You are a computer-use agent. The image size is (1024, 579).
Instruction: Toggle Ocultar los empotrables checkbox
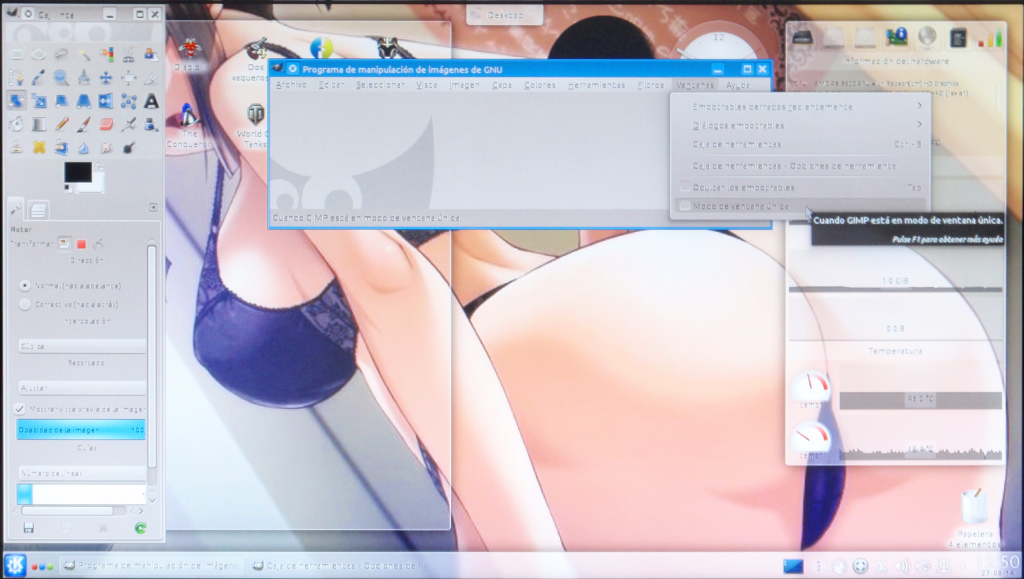point(685,187)
